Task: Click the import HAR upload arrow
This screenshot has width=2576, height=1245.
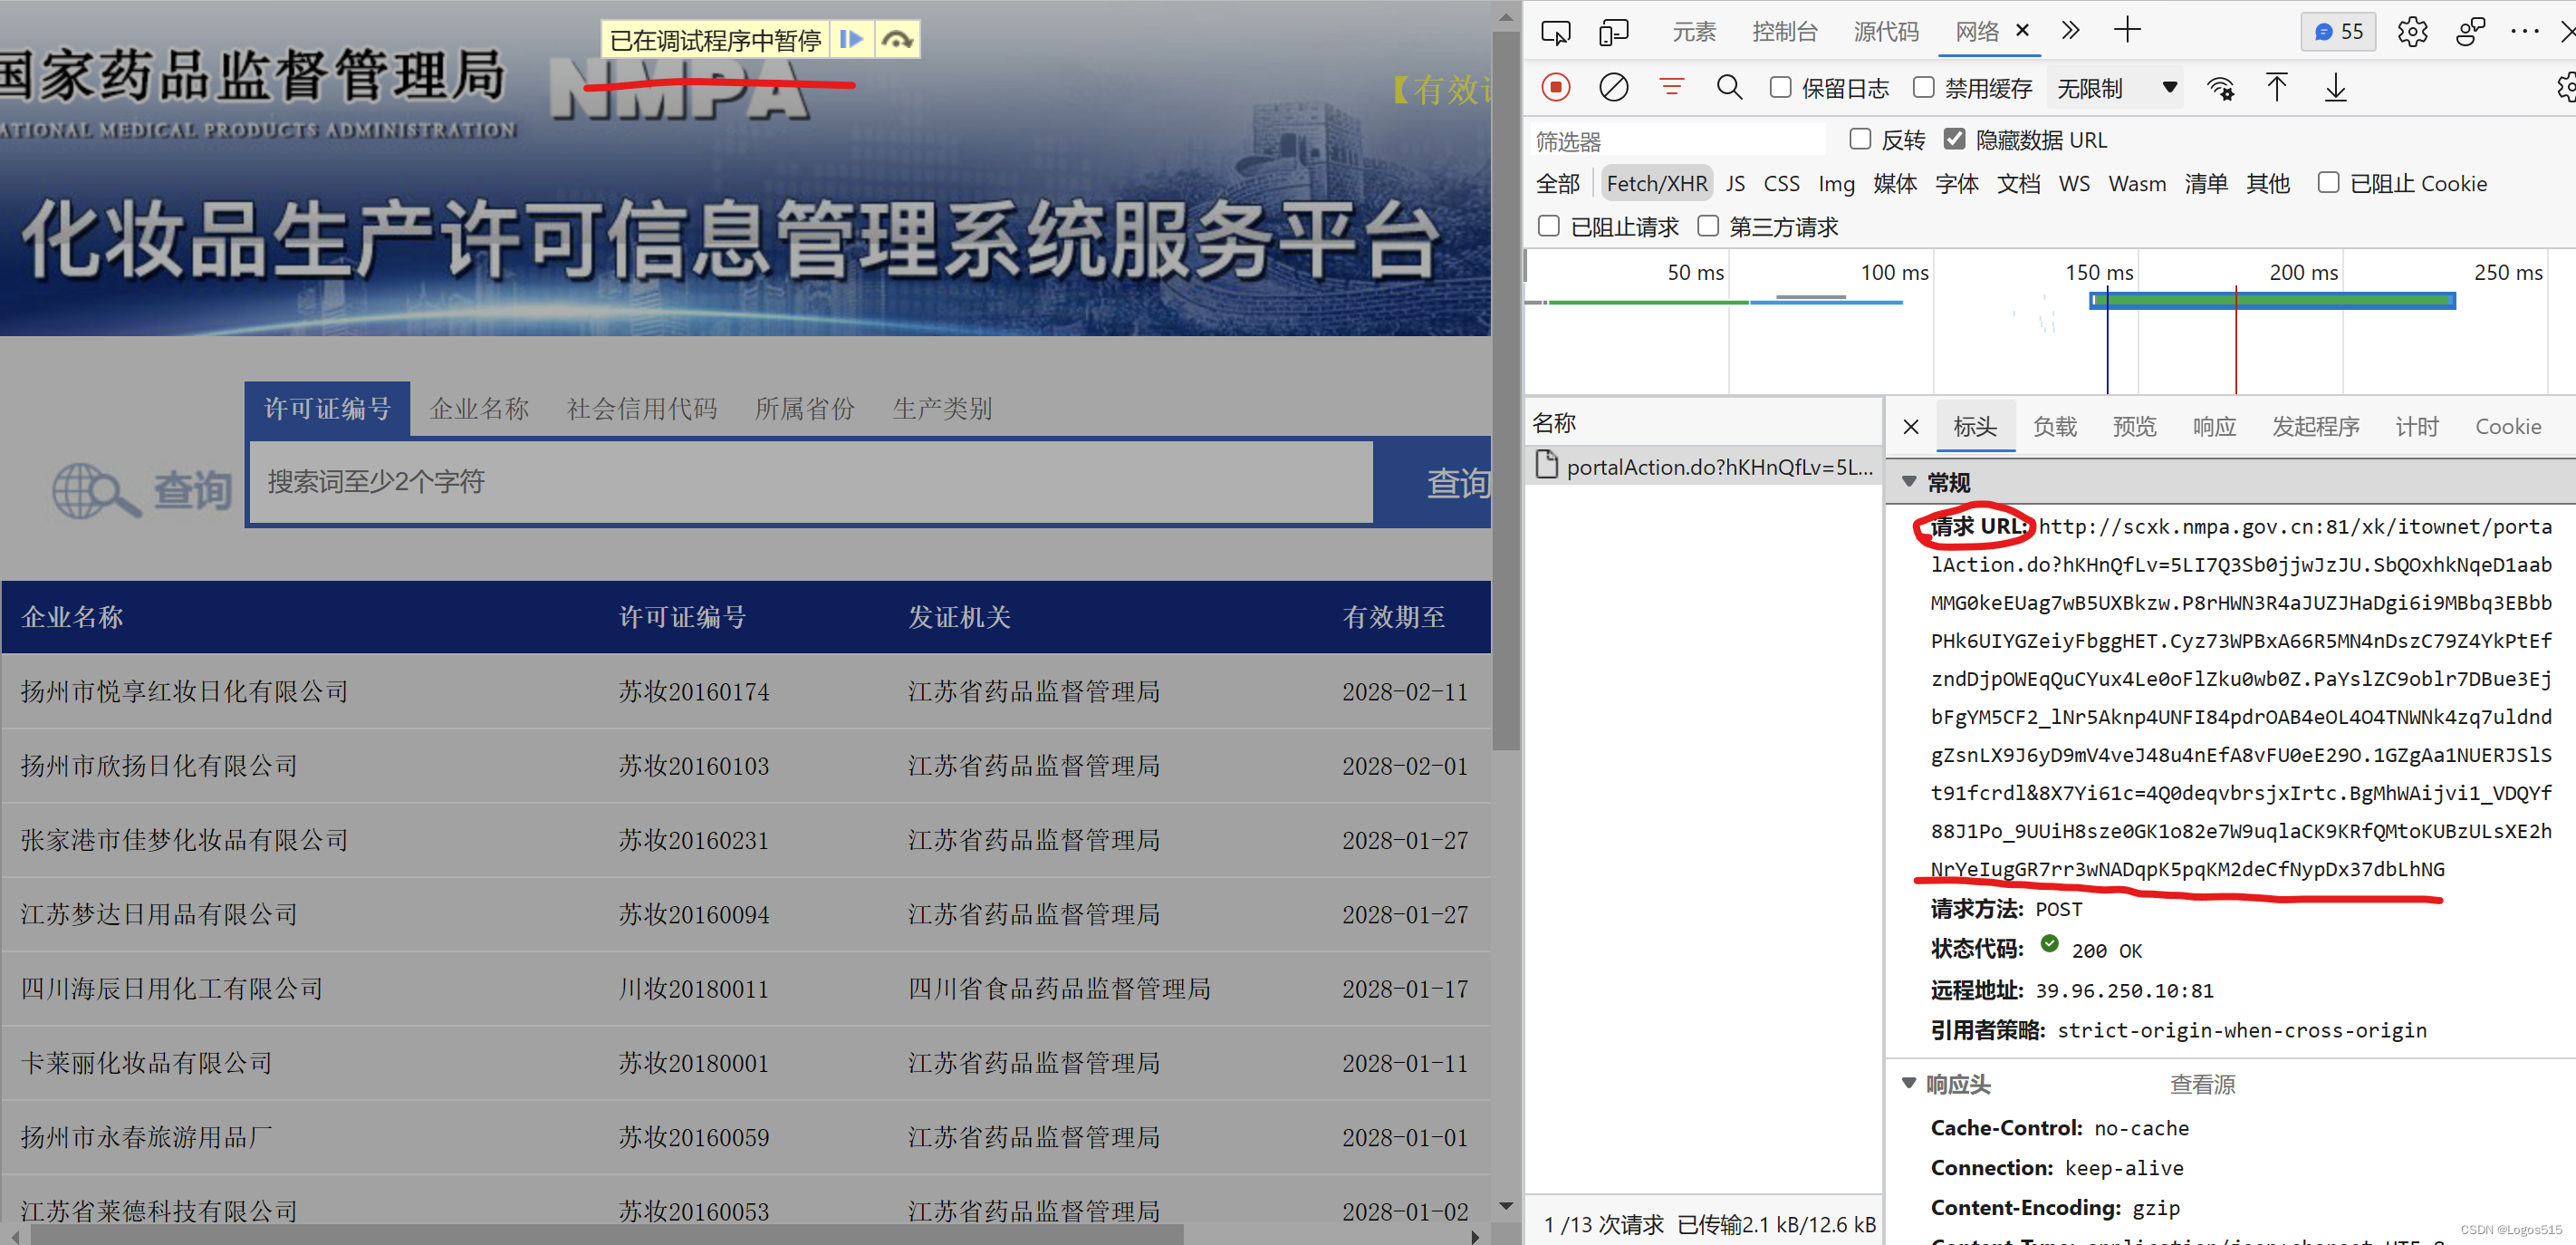Action: (2276, 88)
